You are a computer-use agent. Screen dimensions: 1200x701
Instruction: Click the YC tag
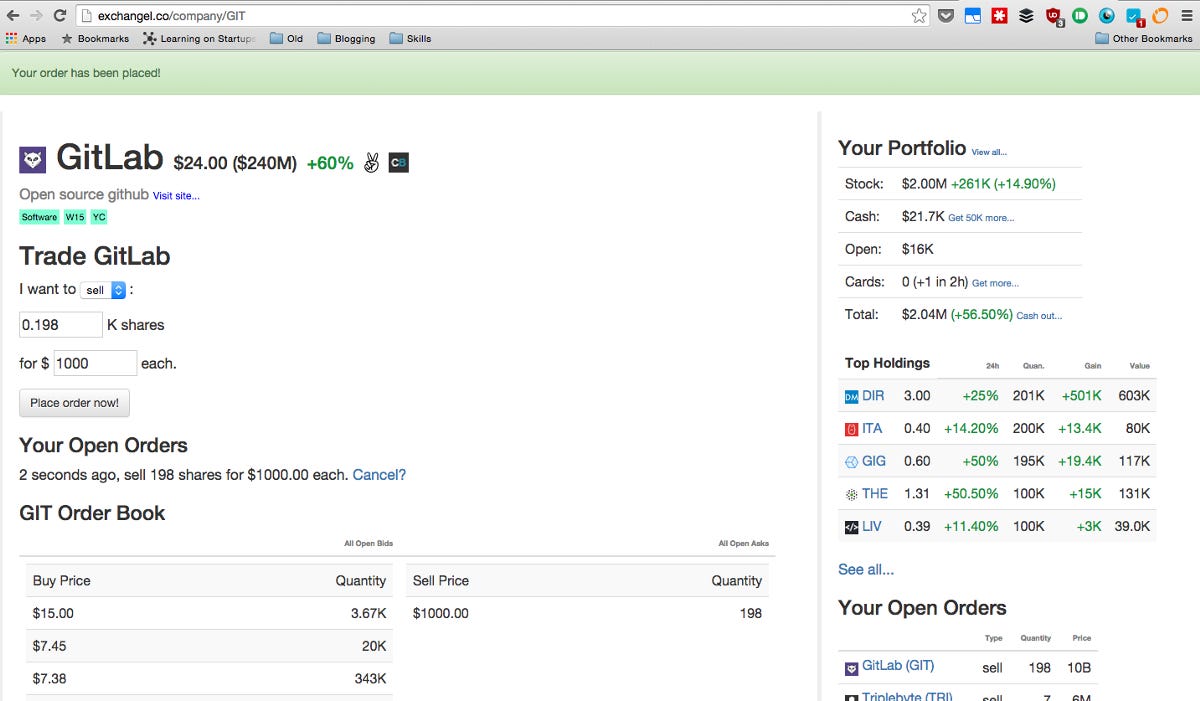[99, 217]
